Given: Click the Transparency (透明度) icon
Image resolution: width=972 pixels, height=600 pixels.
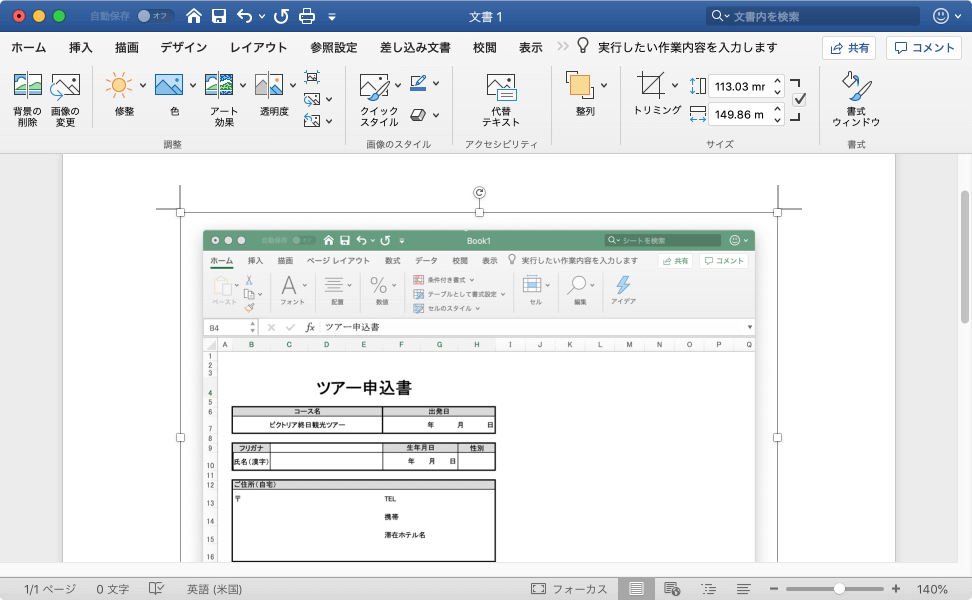Looking at the screenshot, I should click(x=269, y=85).
